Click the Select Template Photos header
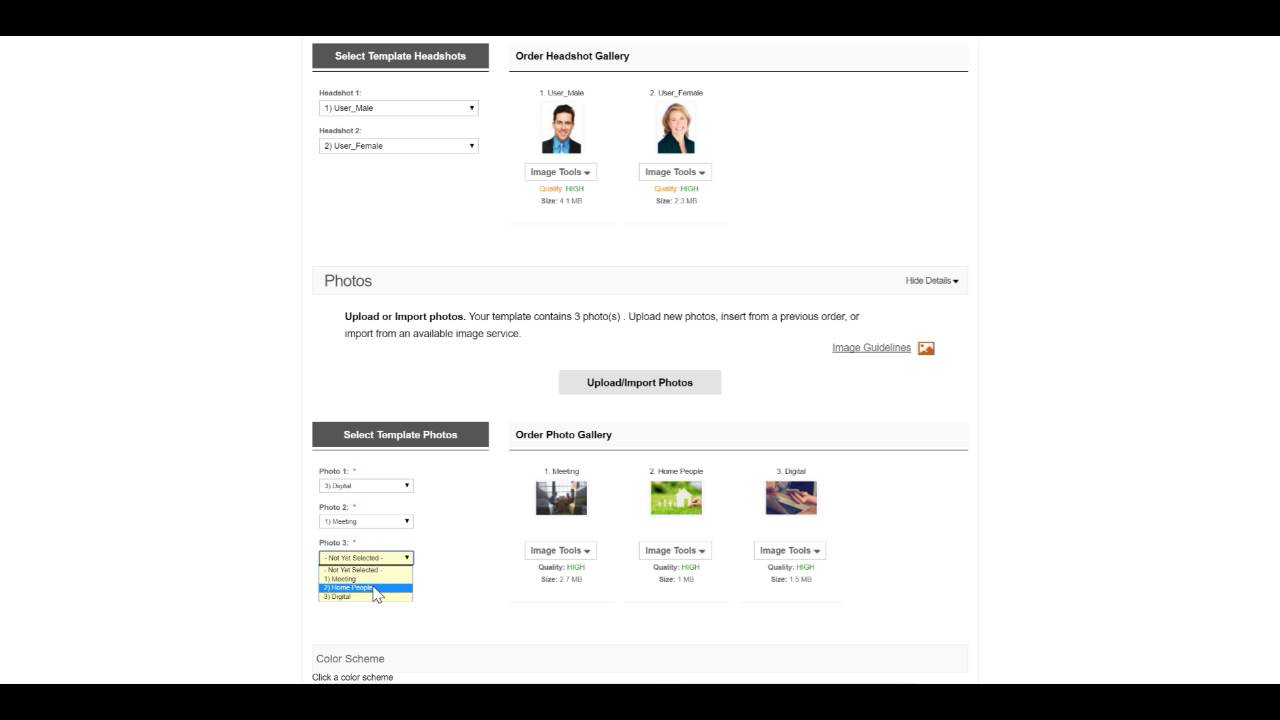Screen dimensions: 1280x720 [400, 435]
